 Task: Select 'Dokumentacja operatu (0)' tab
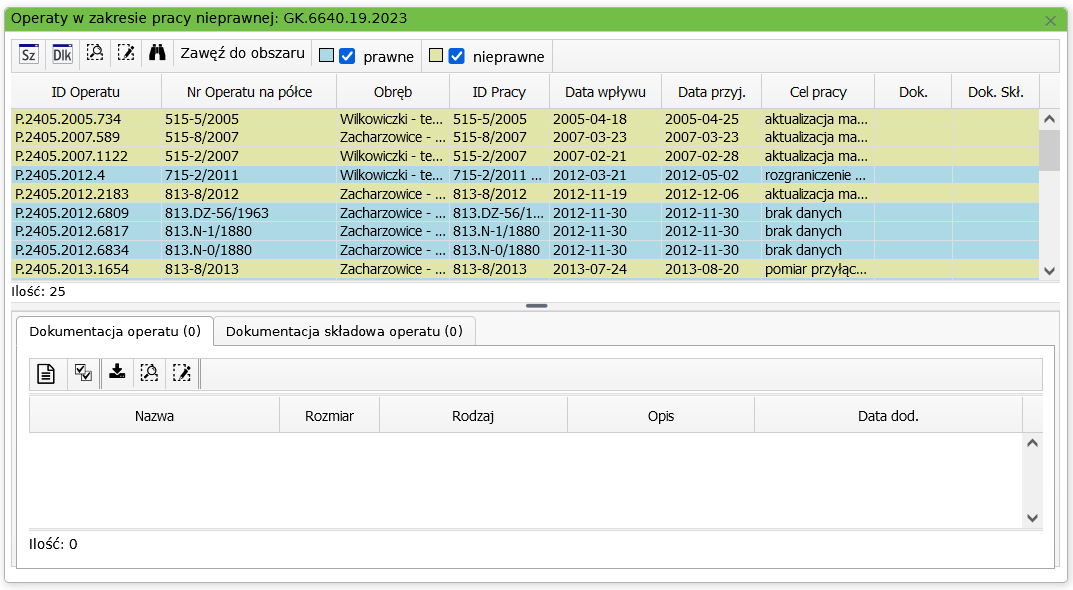[x=115, y=331]
